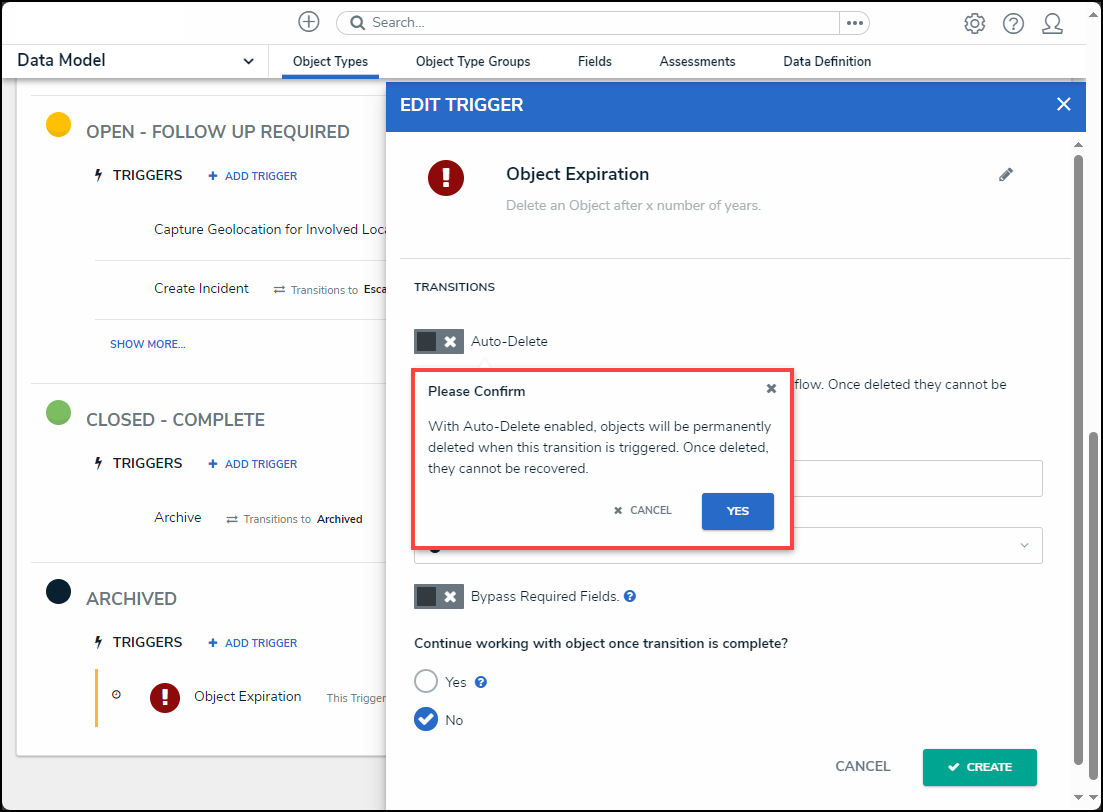Expand the Data Model dropdown
Screen dimensions: 1103x812
[x=248, y=61]
